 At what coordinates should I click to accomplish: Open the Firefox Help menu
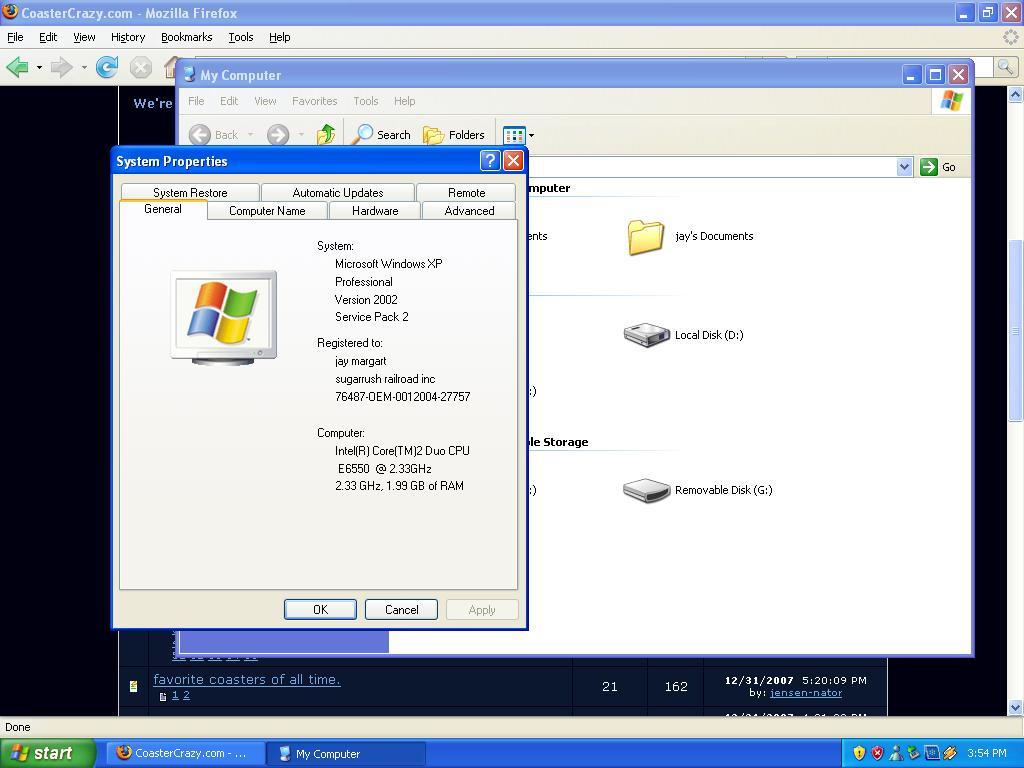pos(280,37)
